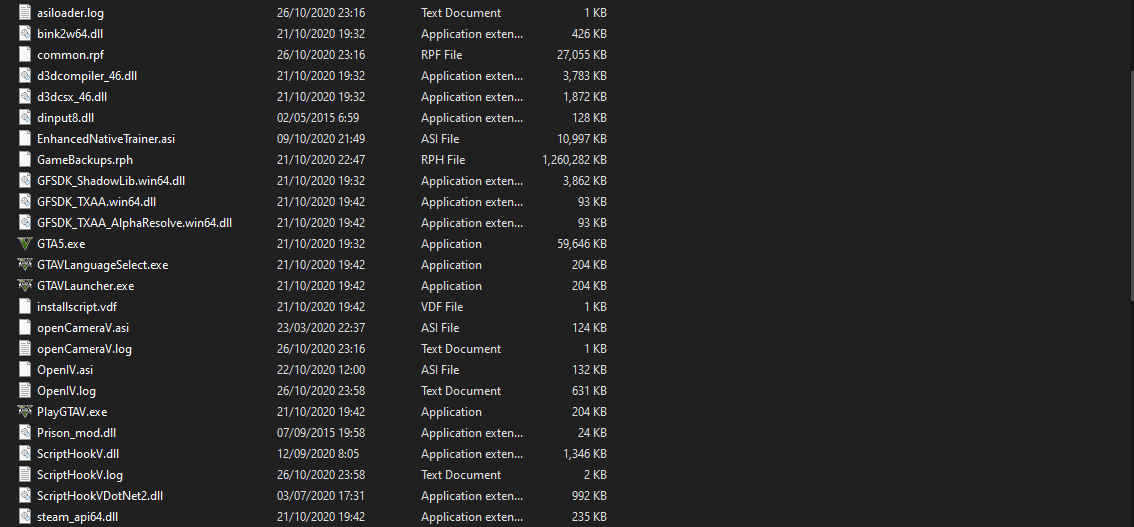Image resolution: width=1134 pixels, height=527 pixels.
Task: Click the GFSDK_ShadowLib.win64.dll file icon
Action: click(x=25, y=181)
